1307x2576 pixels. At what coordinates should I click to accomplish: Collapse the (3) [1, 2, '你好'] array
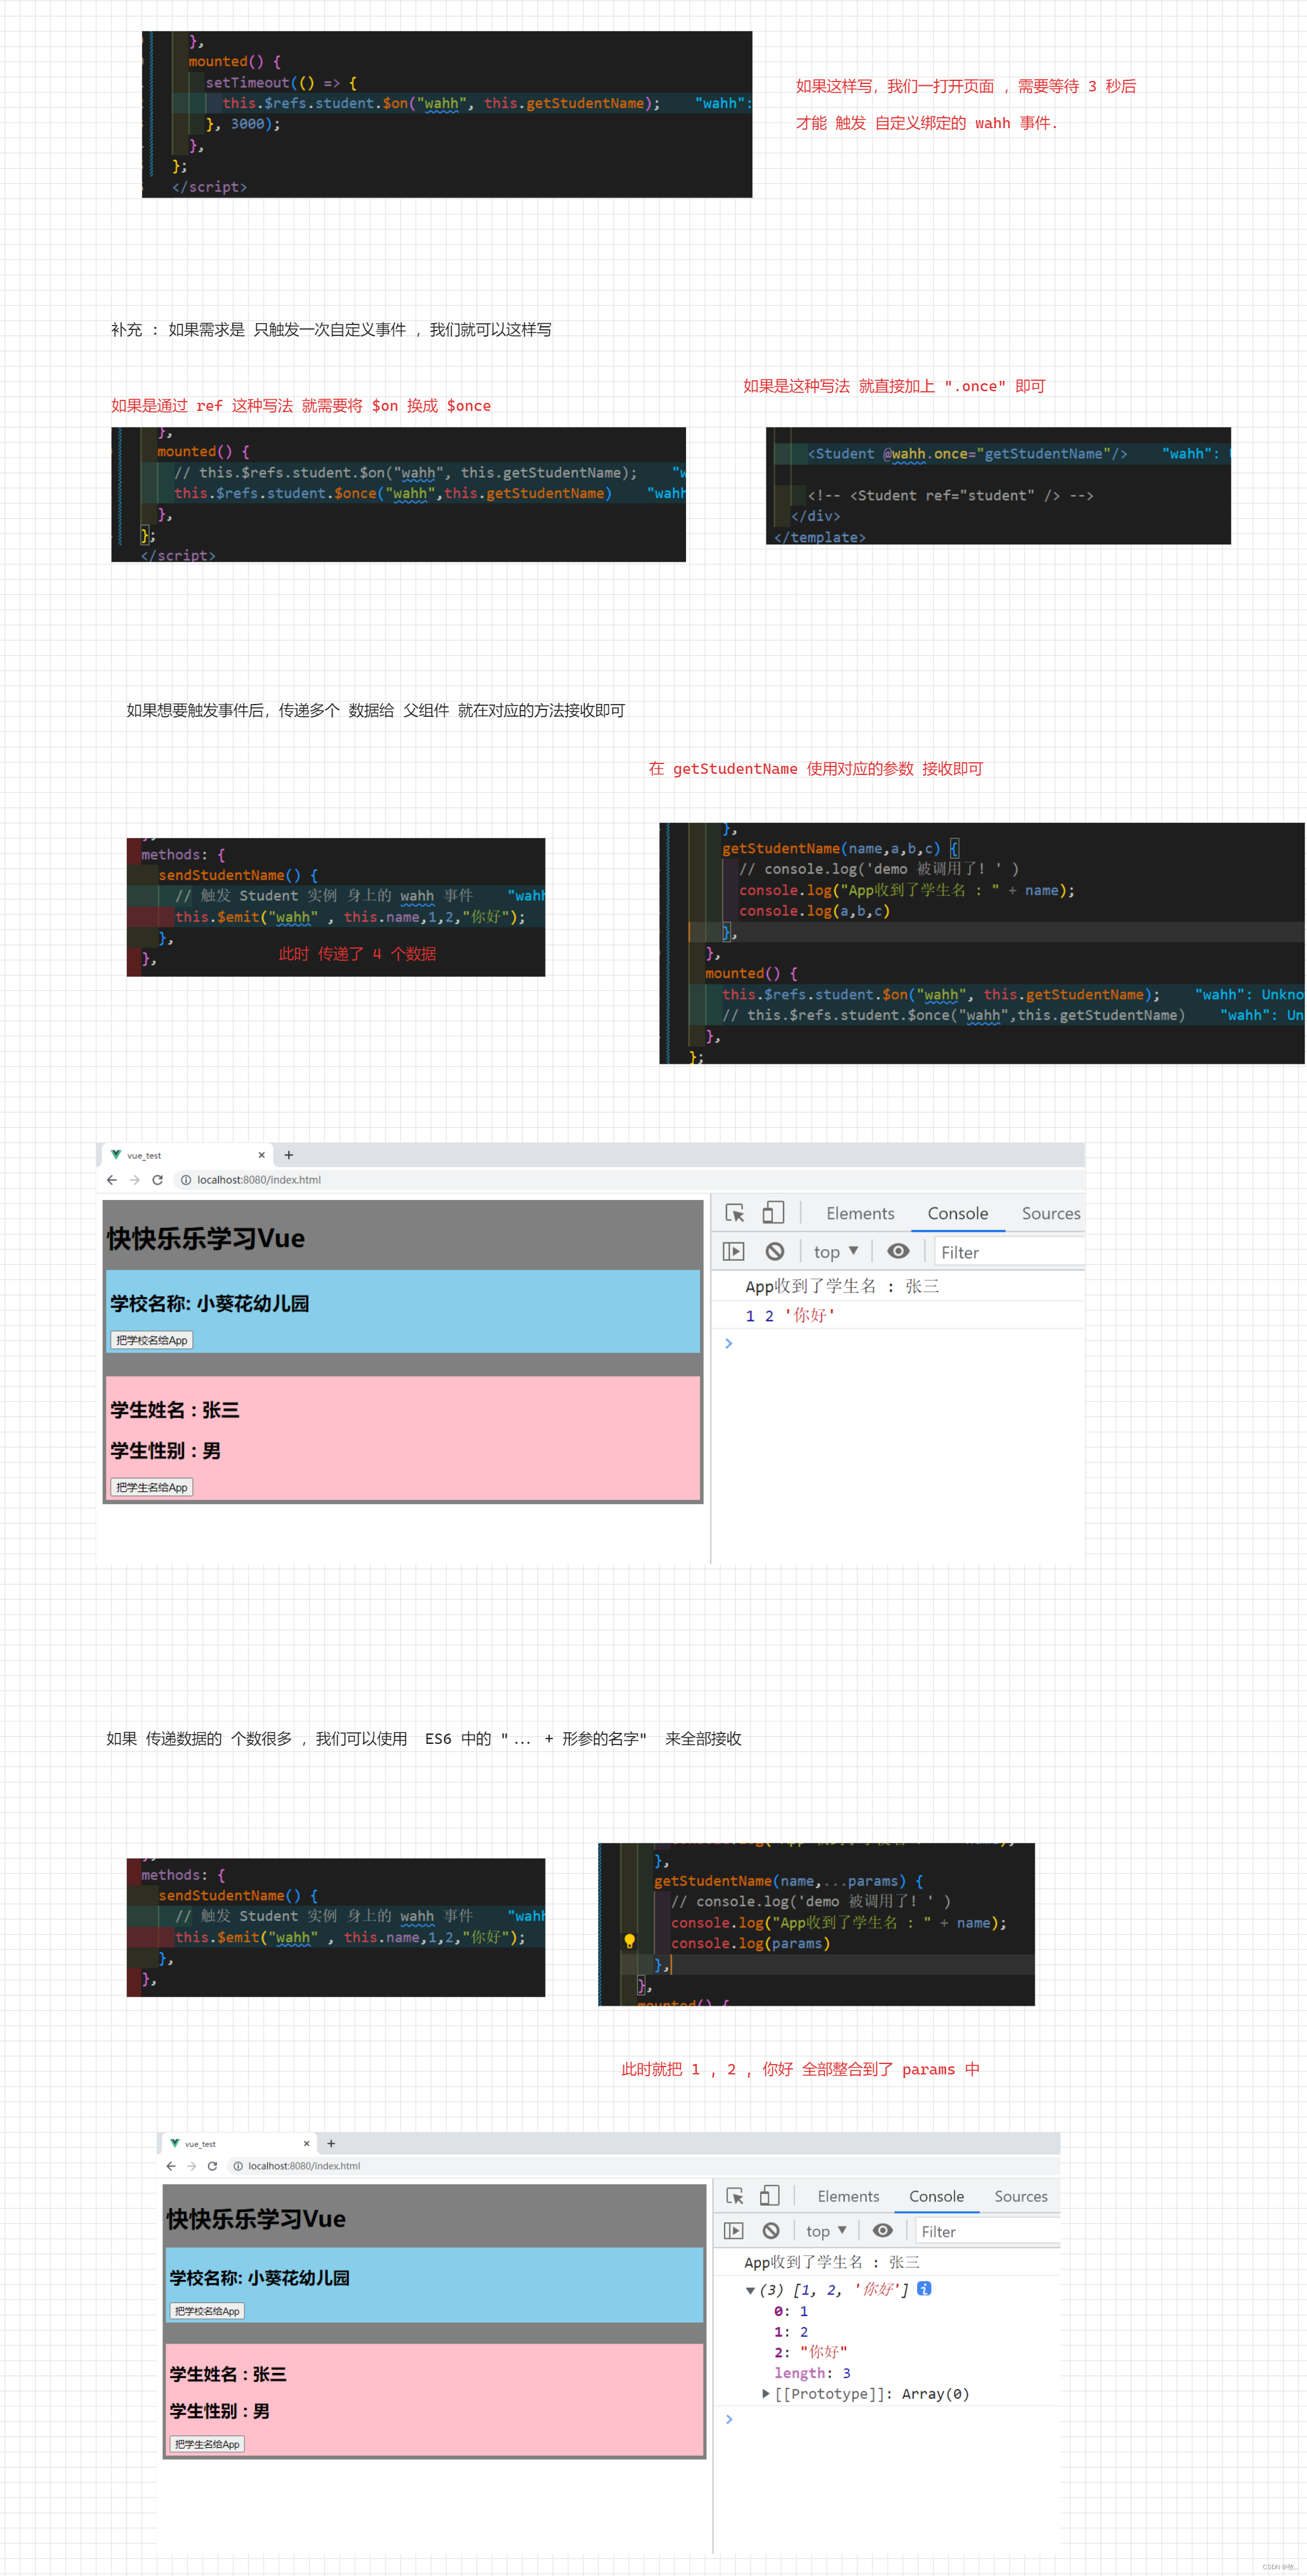[750, 2290]
